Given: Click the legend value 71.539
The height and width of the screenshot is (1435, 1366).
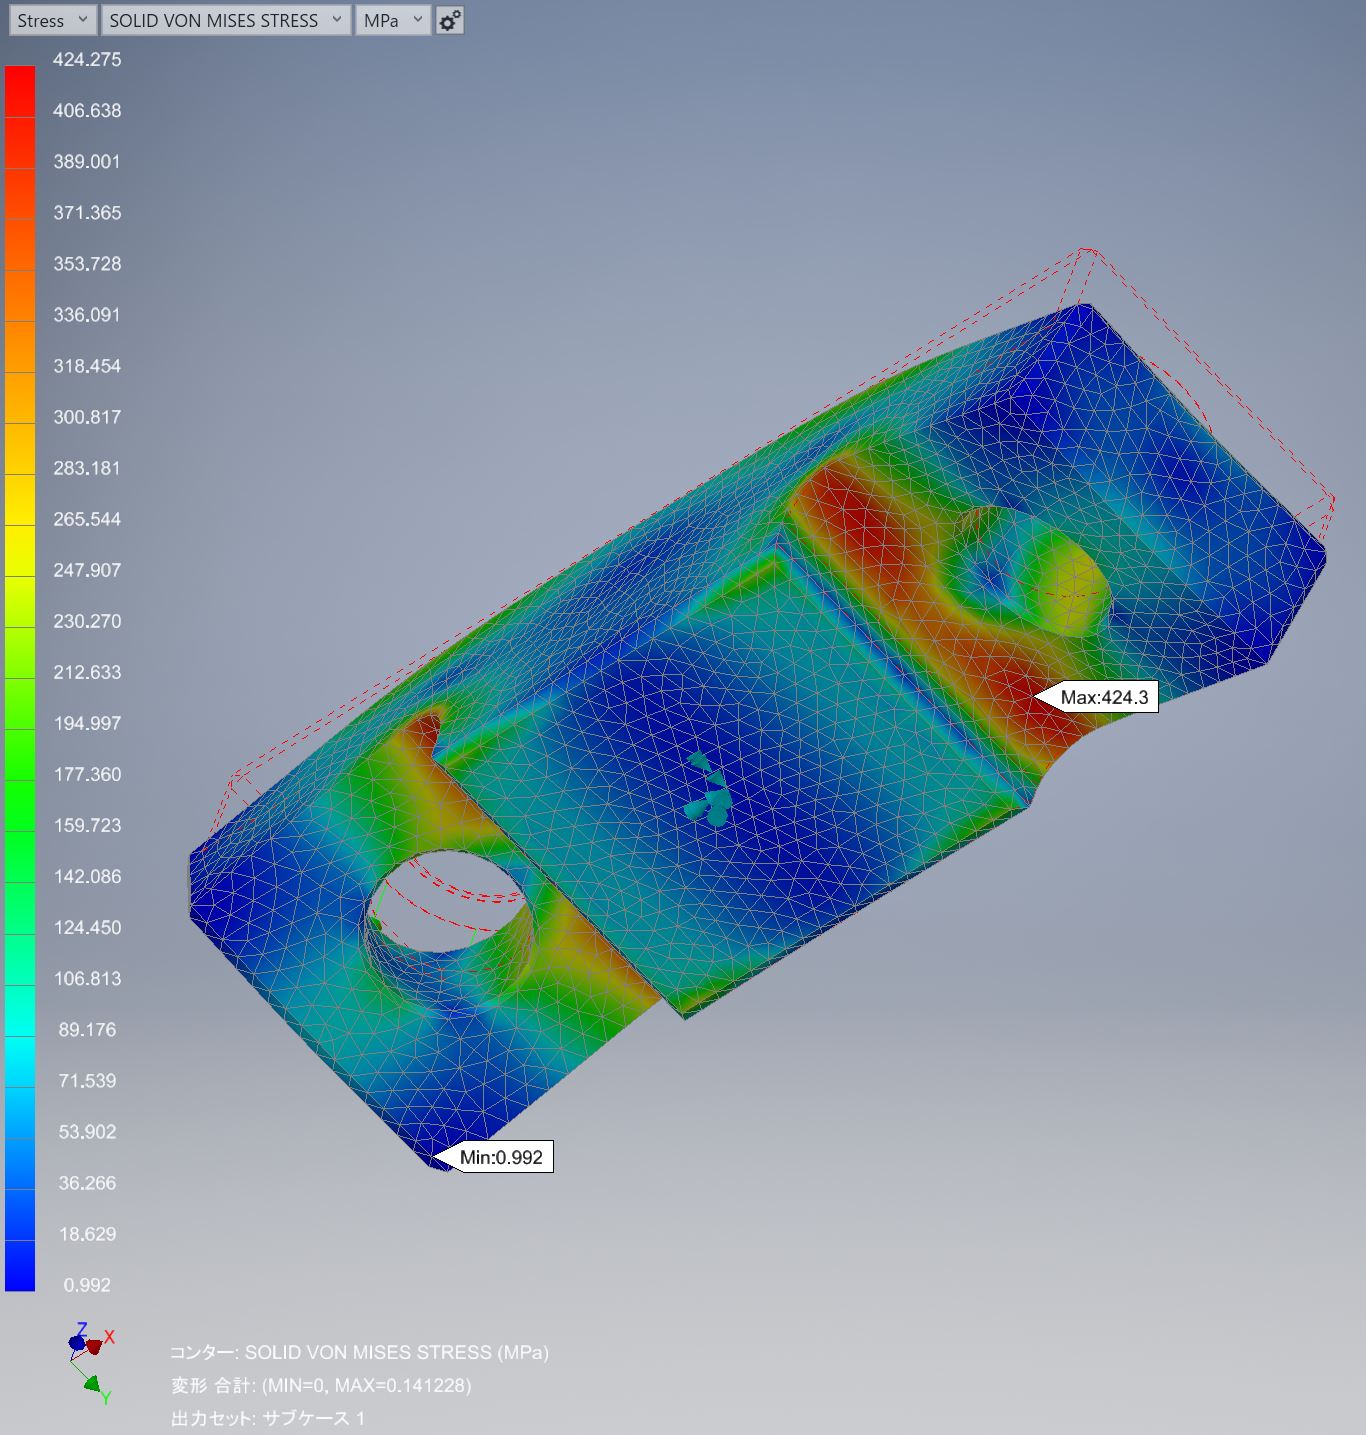Looking at the screenshot, I should pyautogui.click(x=87, y=1081).
